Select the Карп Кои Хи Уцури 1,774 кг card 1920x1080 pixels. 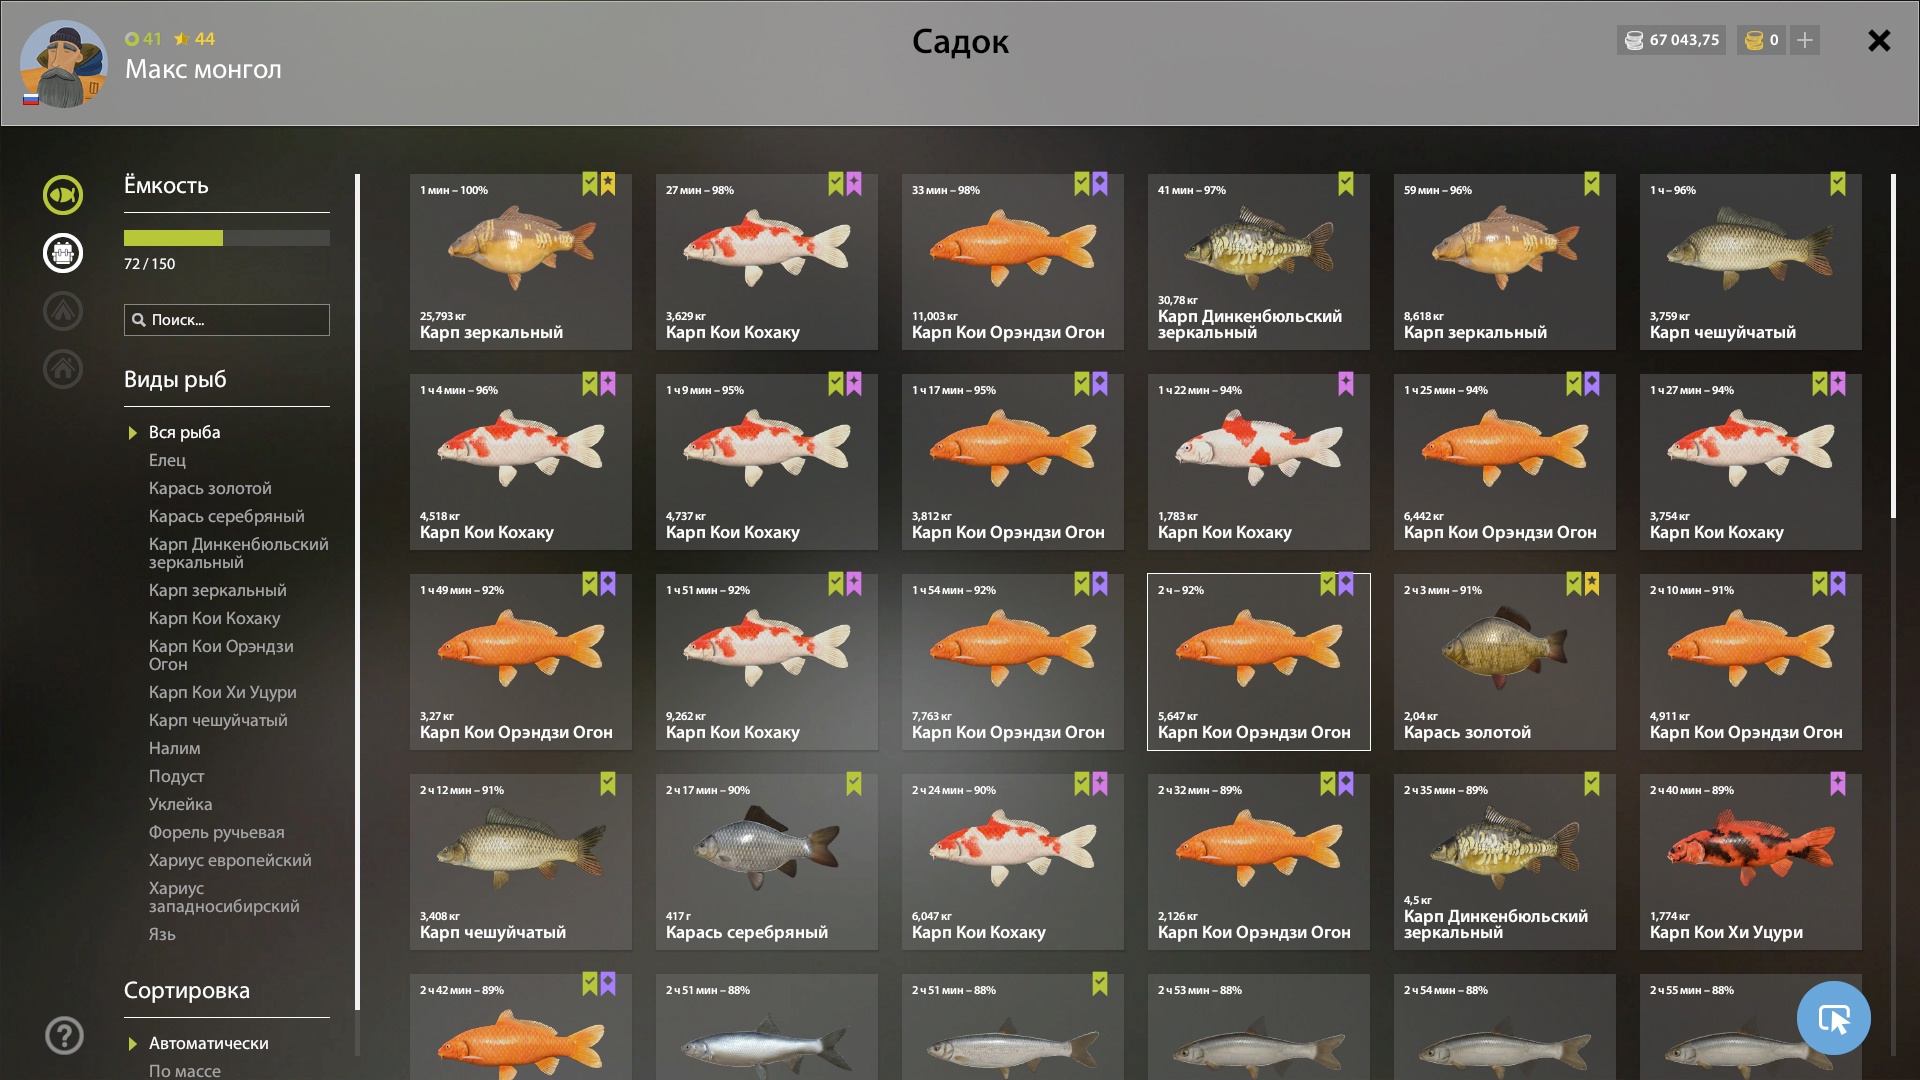pyautogui.click(x=1750, y=862)
